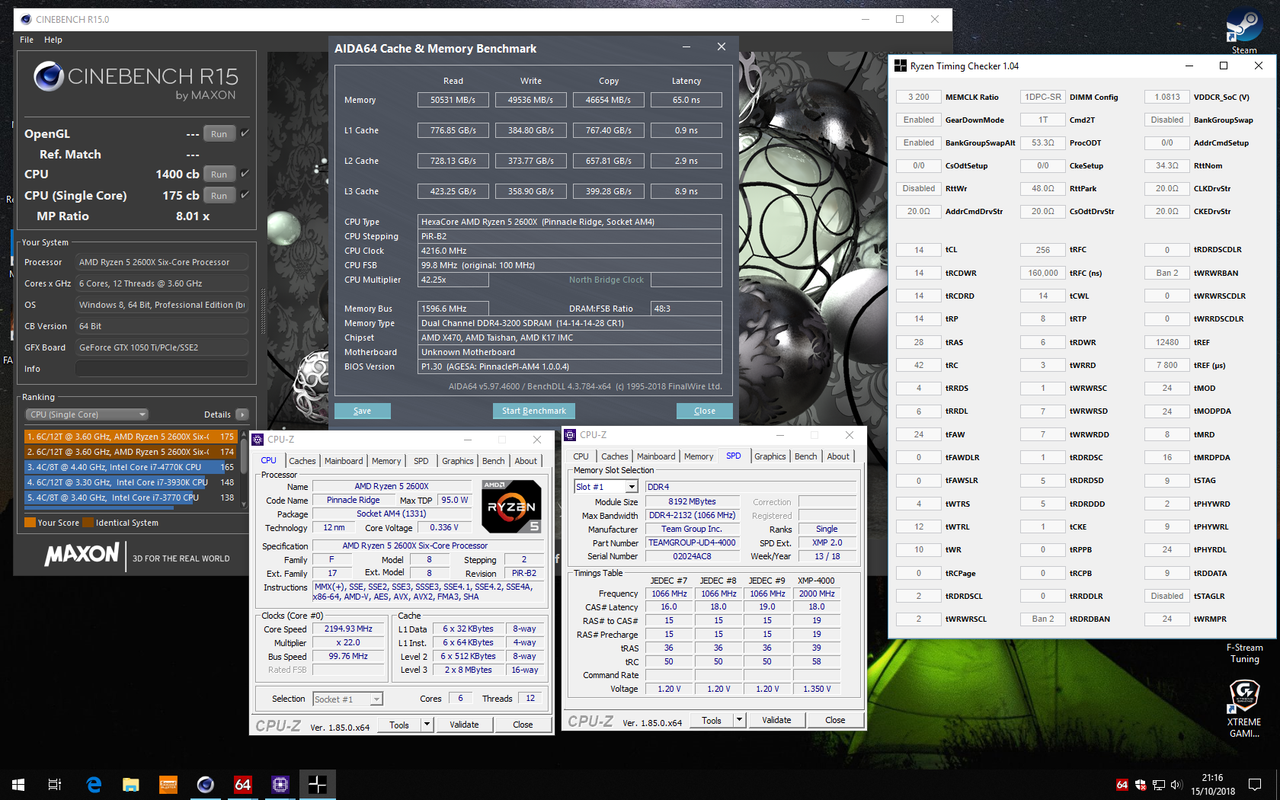Select ranking entry Intel Core i7-3930K
The width and height of the screenshot is (1280, 800).
pyautogui.click(x=130, y=482)
